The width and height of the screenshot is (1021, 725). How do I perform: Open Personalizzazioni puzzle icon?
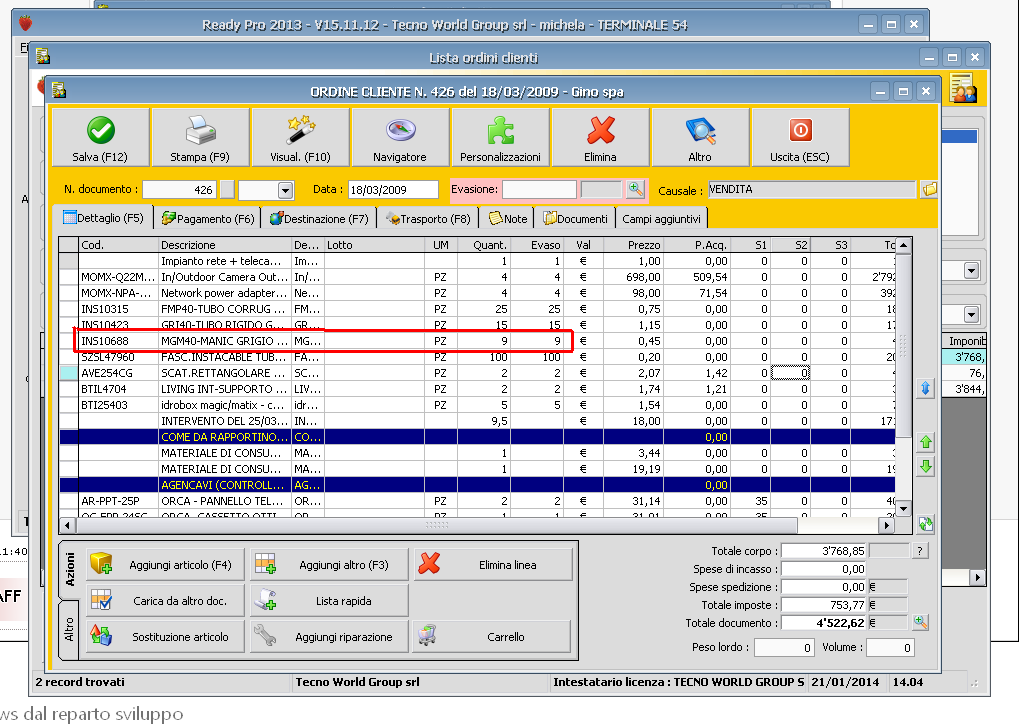tap(500, 138)
